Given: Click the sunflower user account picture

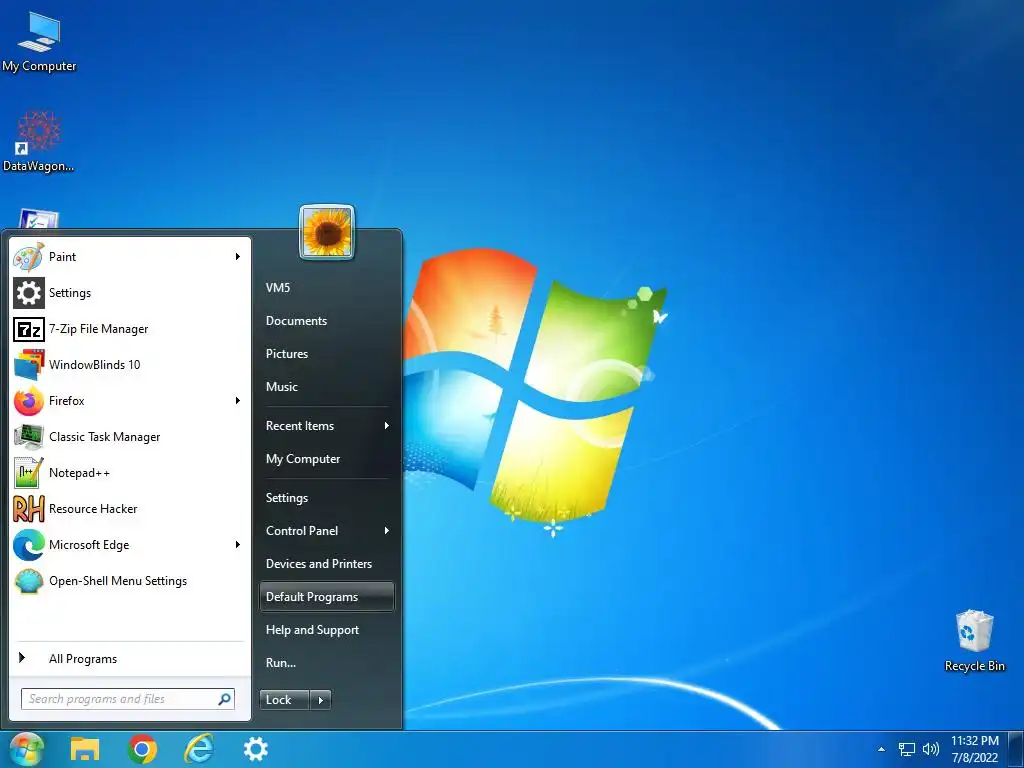Looking at the screenshot, I should [x=327, y=232].
